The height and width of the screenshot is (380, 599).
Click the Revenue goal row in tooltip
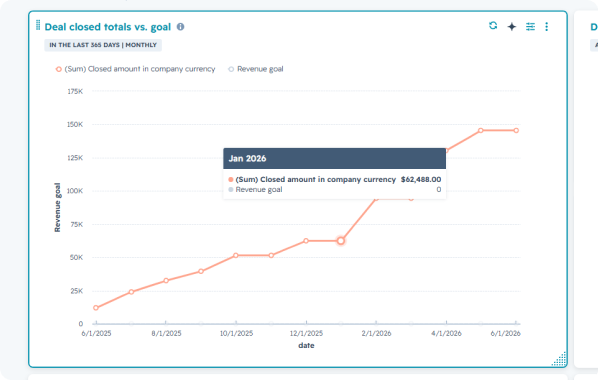pos(335,190)
